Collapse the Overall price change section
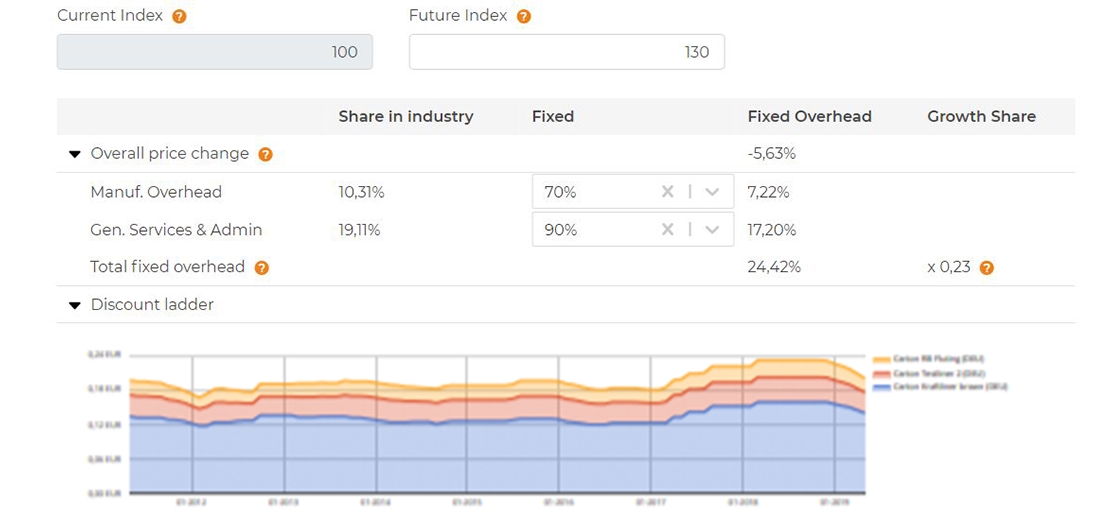 point(74,154)
